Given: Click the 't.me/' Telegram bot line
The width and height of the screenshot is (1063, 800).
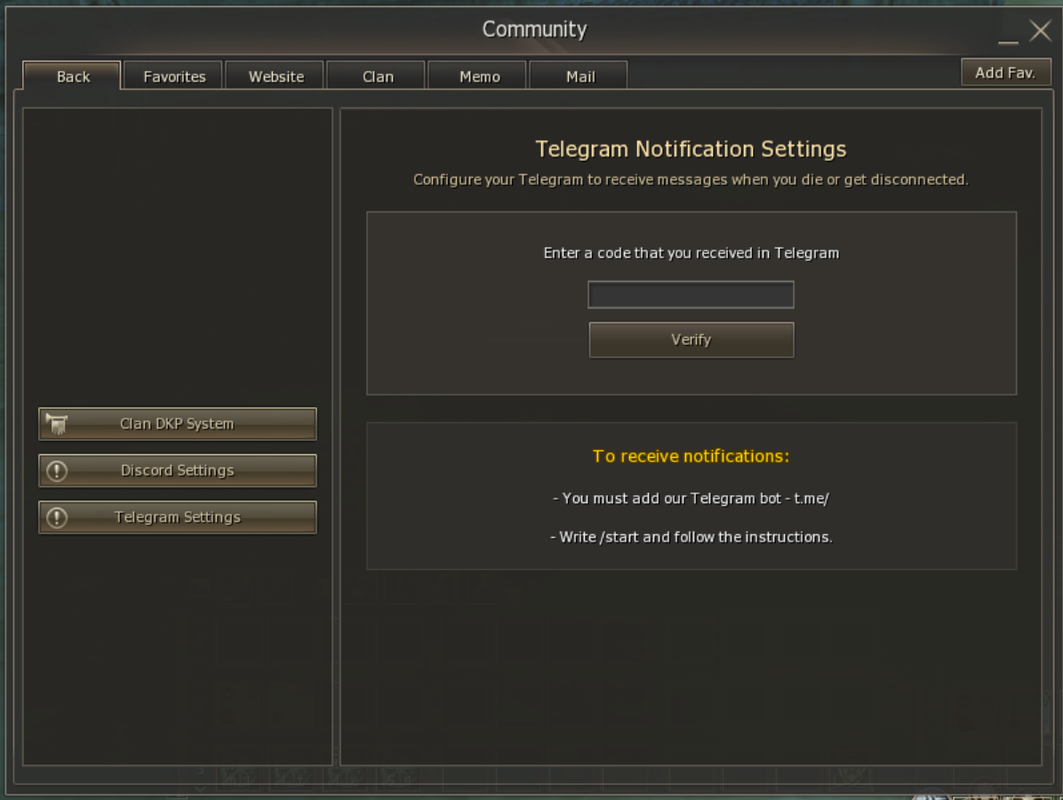Looking at the screenshot, I should coord(691,498).
